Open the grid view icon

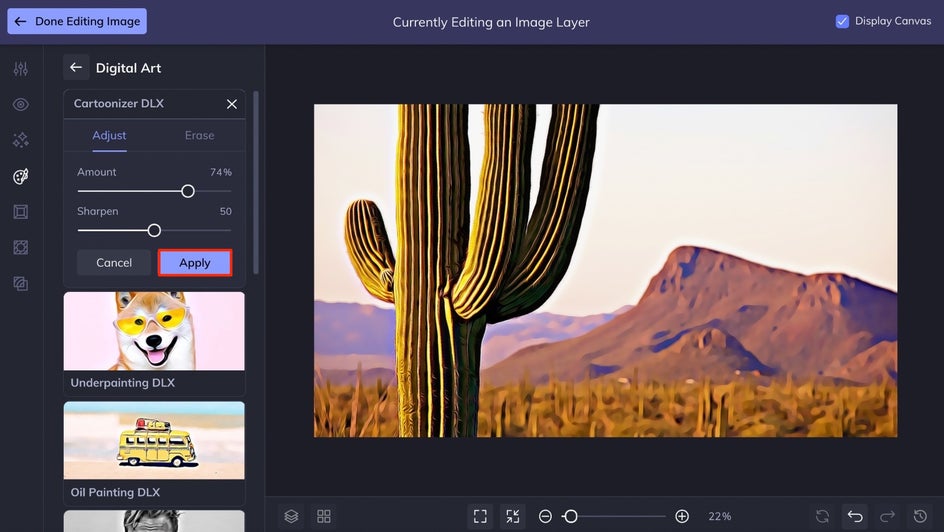324,516
